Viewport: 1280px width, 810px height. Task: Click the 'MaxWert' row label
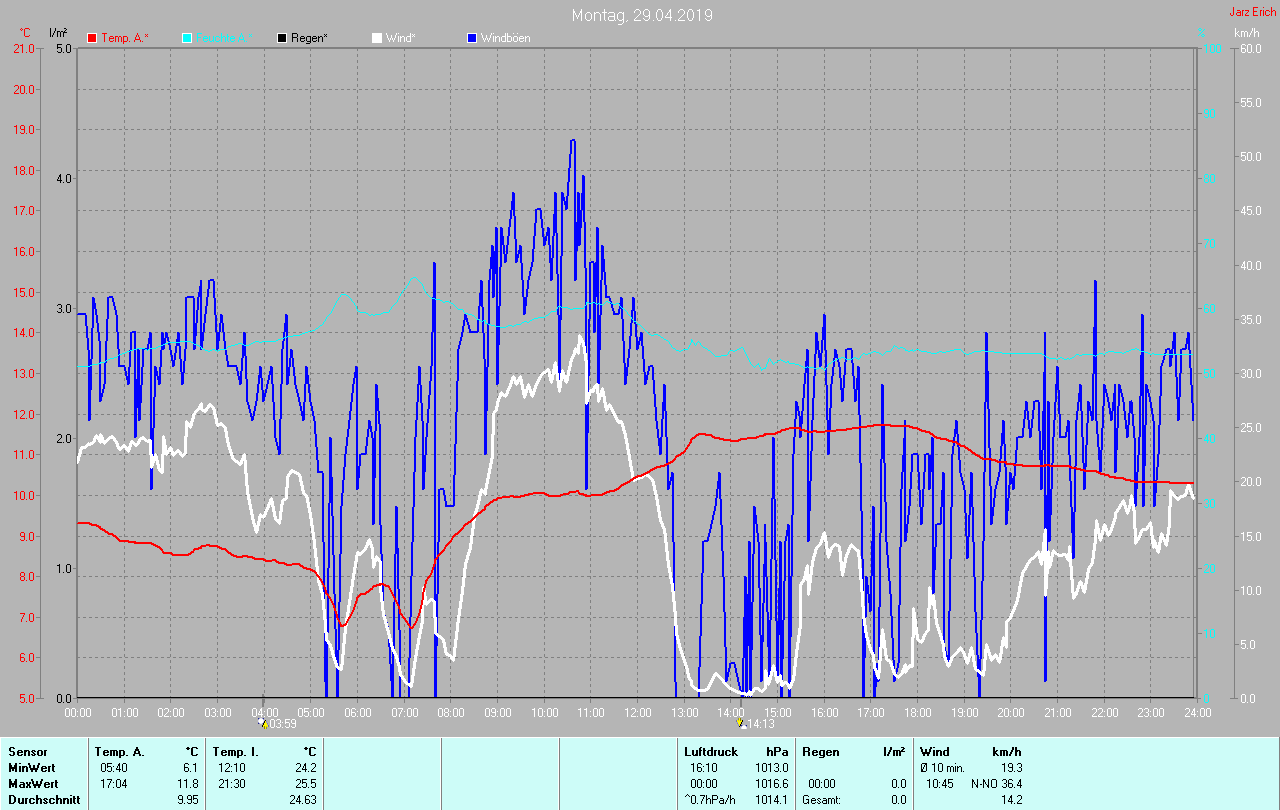pyautogui.click(x=32, y=783)
